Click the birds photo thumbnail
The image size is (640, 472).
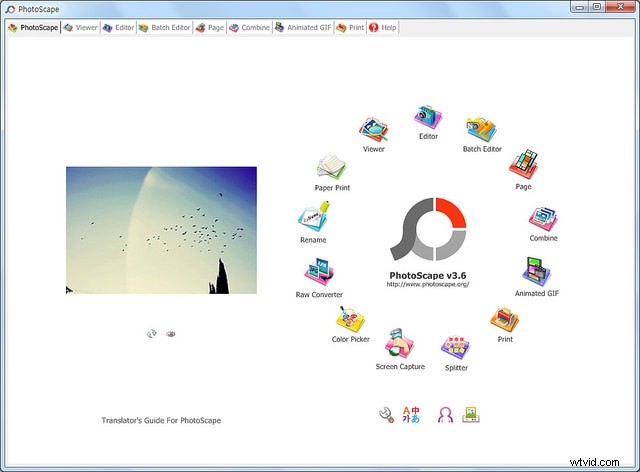(161, 230)
